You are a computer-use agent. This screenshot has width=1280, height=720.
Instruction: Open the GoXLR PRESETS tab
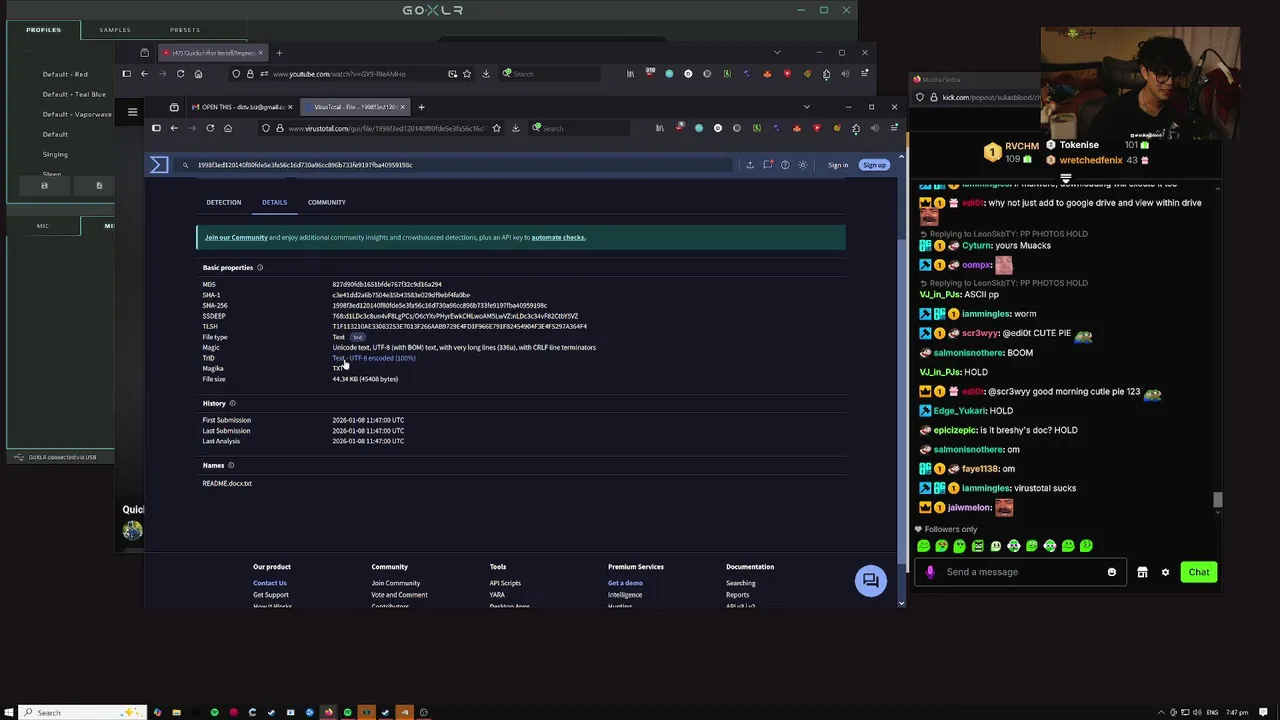pos(185,30)
